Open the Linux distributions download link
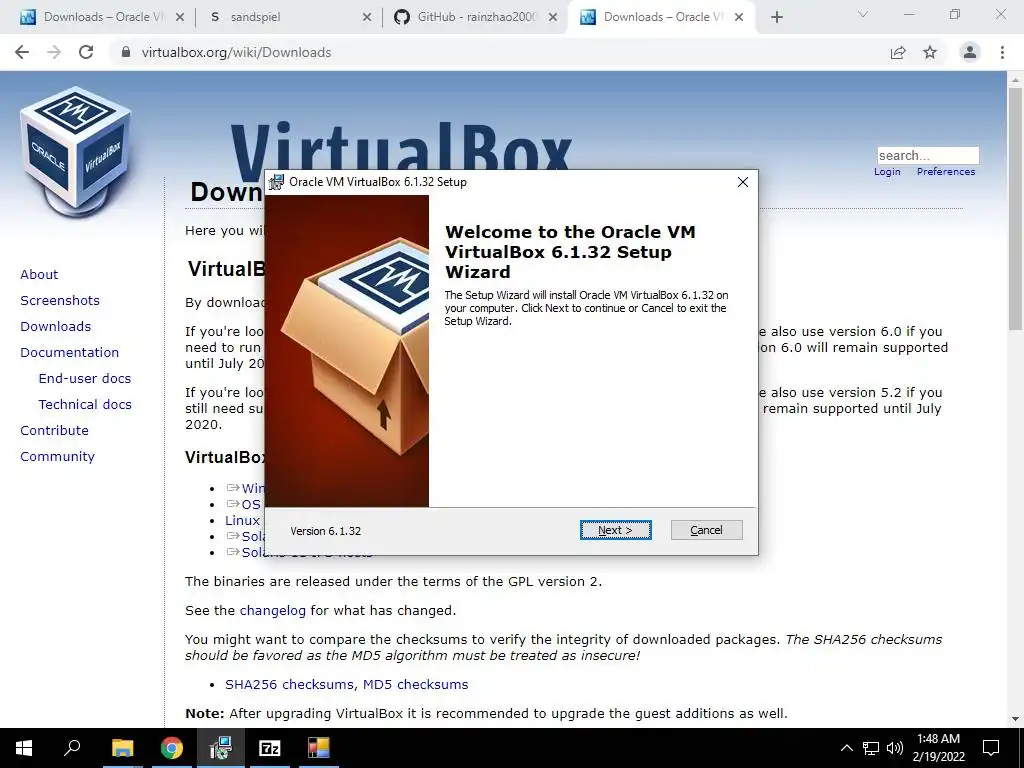 click(244, 520)
